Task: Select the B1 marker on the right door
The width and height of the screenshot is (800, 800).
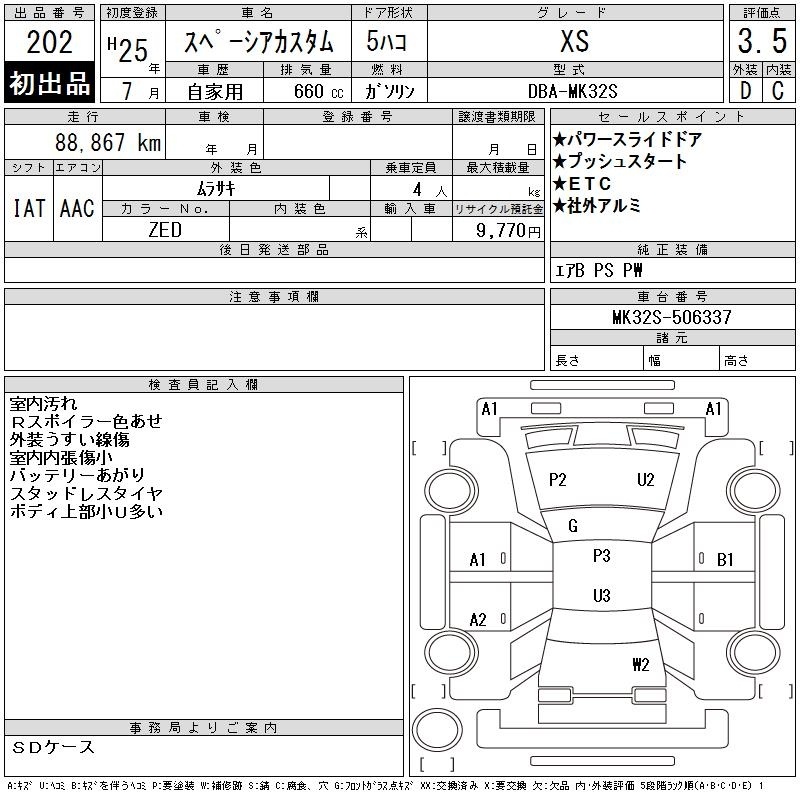Action: (x=726, y=560)
